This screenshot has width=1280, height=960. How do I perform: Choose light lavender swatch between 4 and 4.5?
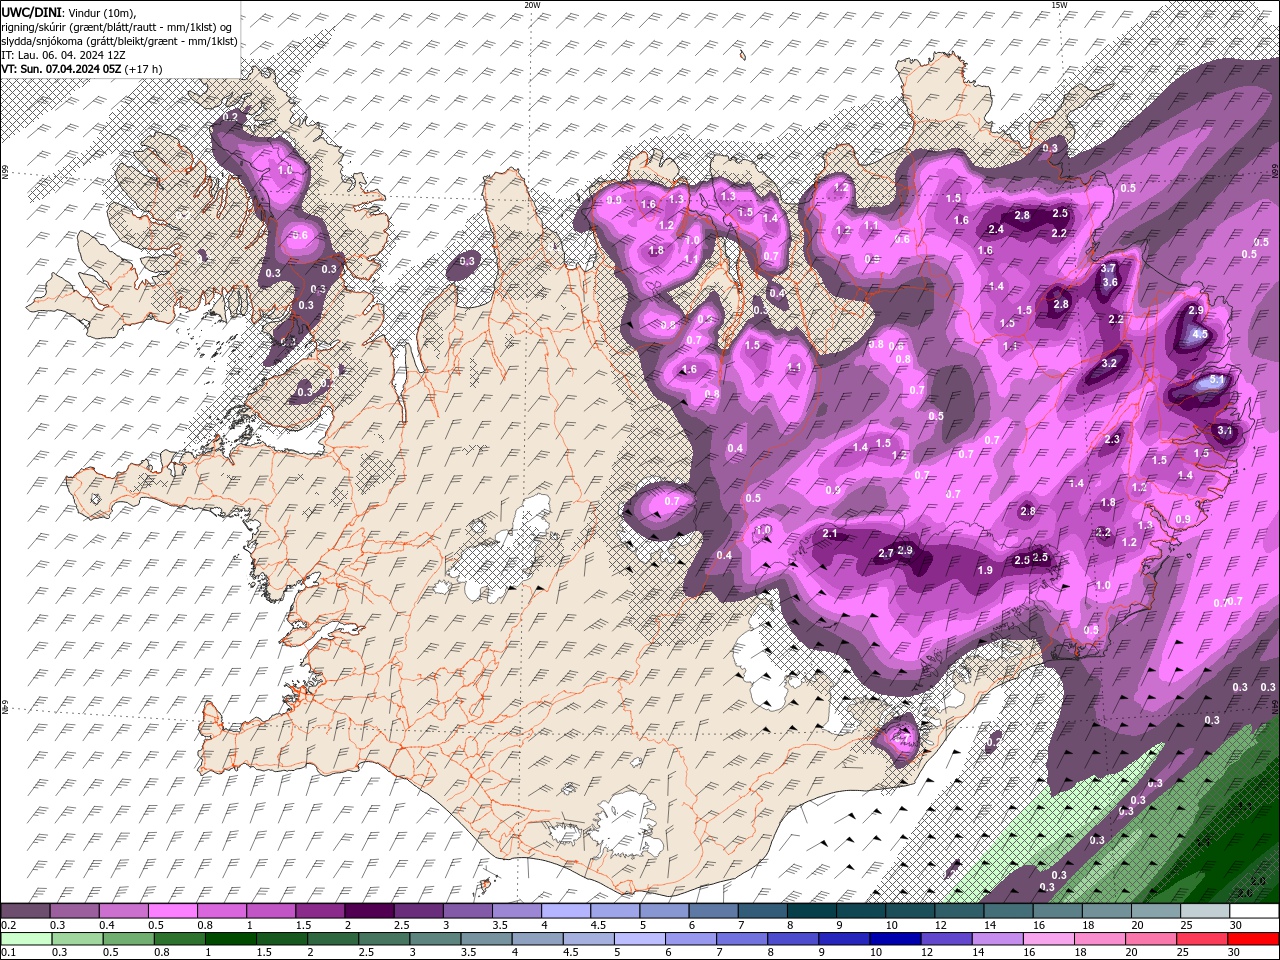pyautogui.click(x=566, y=910)
